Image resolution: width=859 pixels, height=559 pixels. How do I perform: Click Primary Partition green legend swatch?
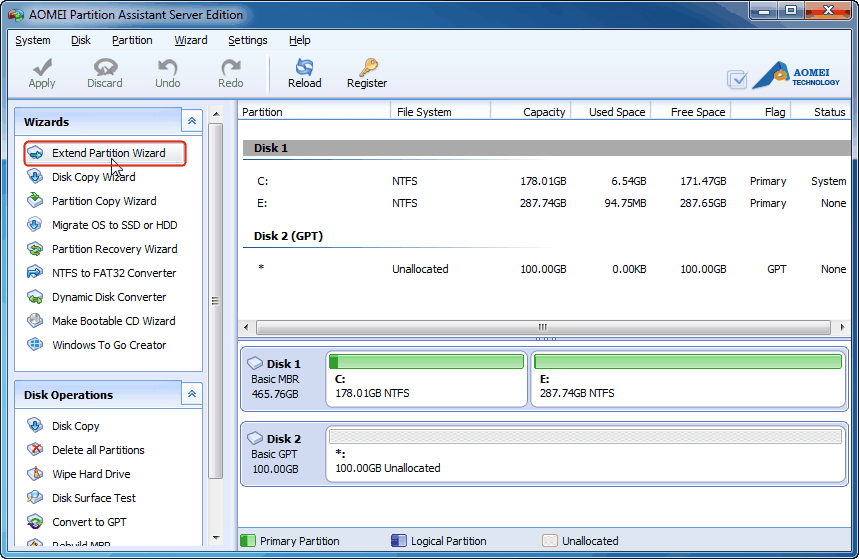[x=248, y=541]
